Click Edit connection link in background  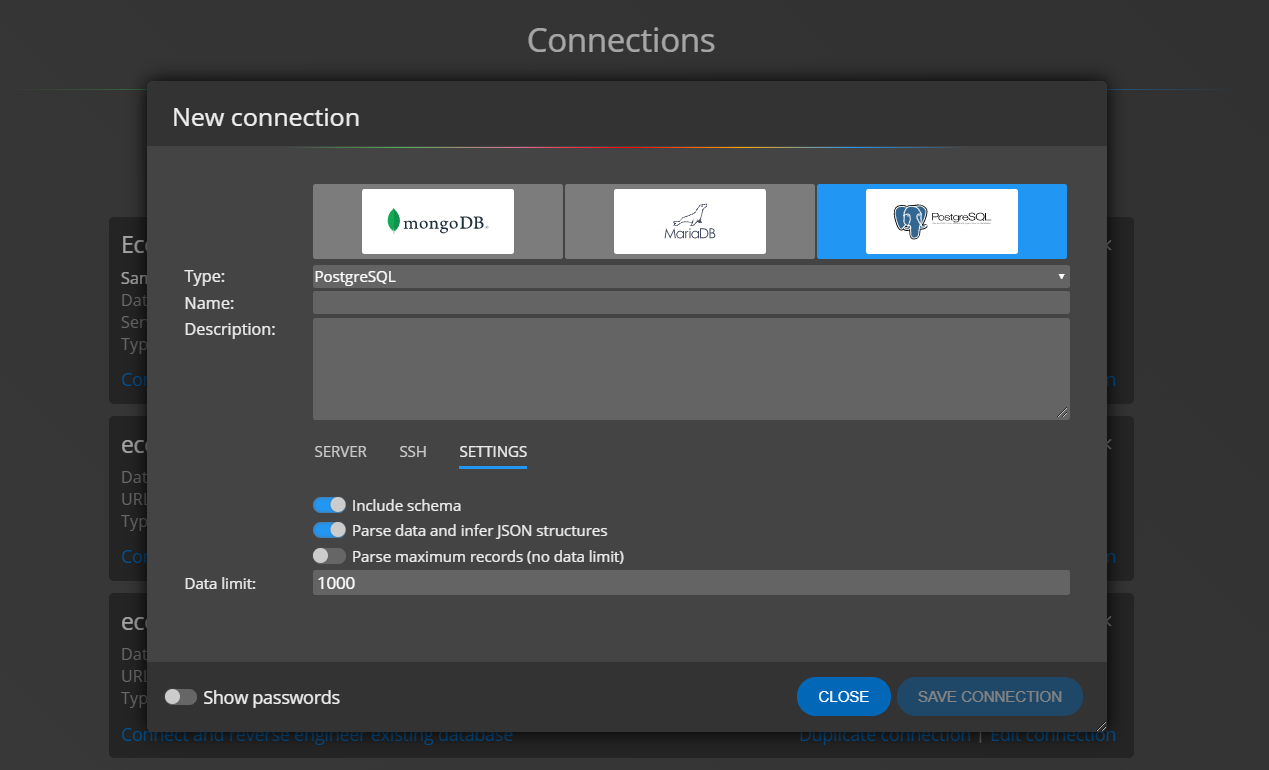[1053, 736]
